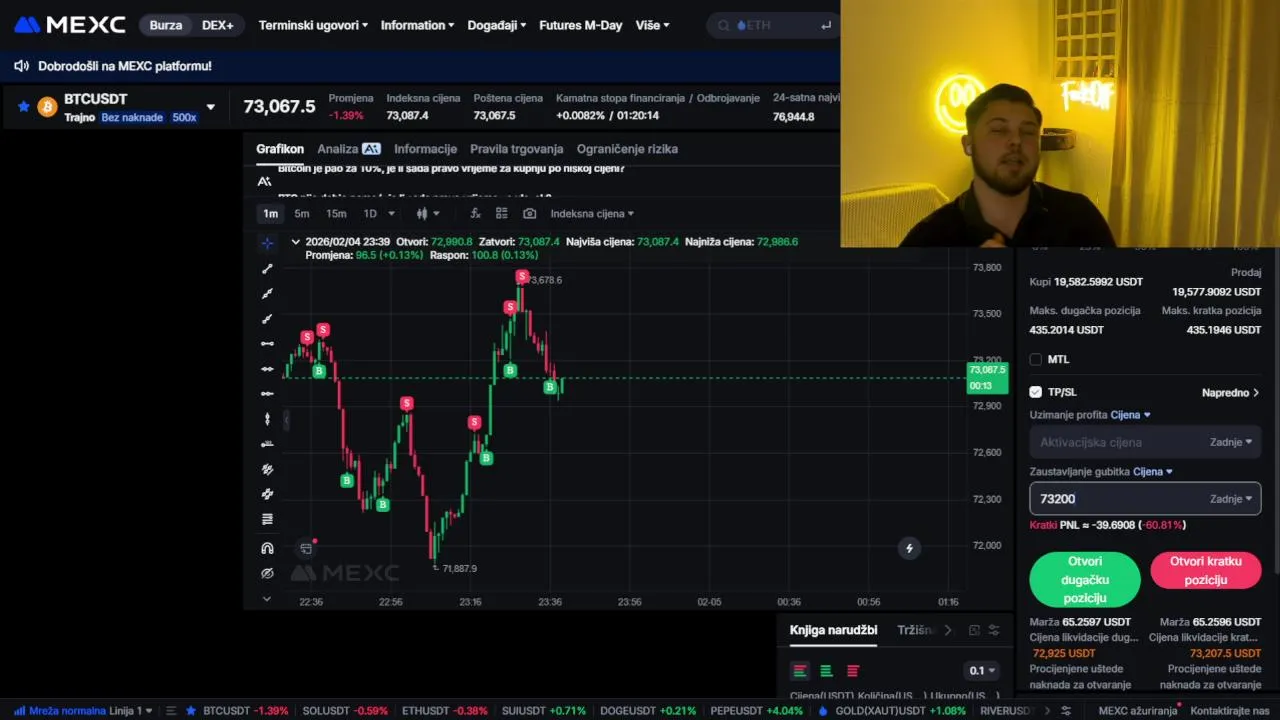Expand more drawing tools chevron
This screenshot has width=1280, height=720.
267,598
